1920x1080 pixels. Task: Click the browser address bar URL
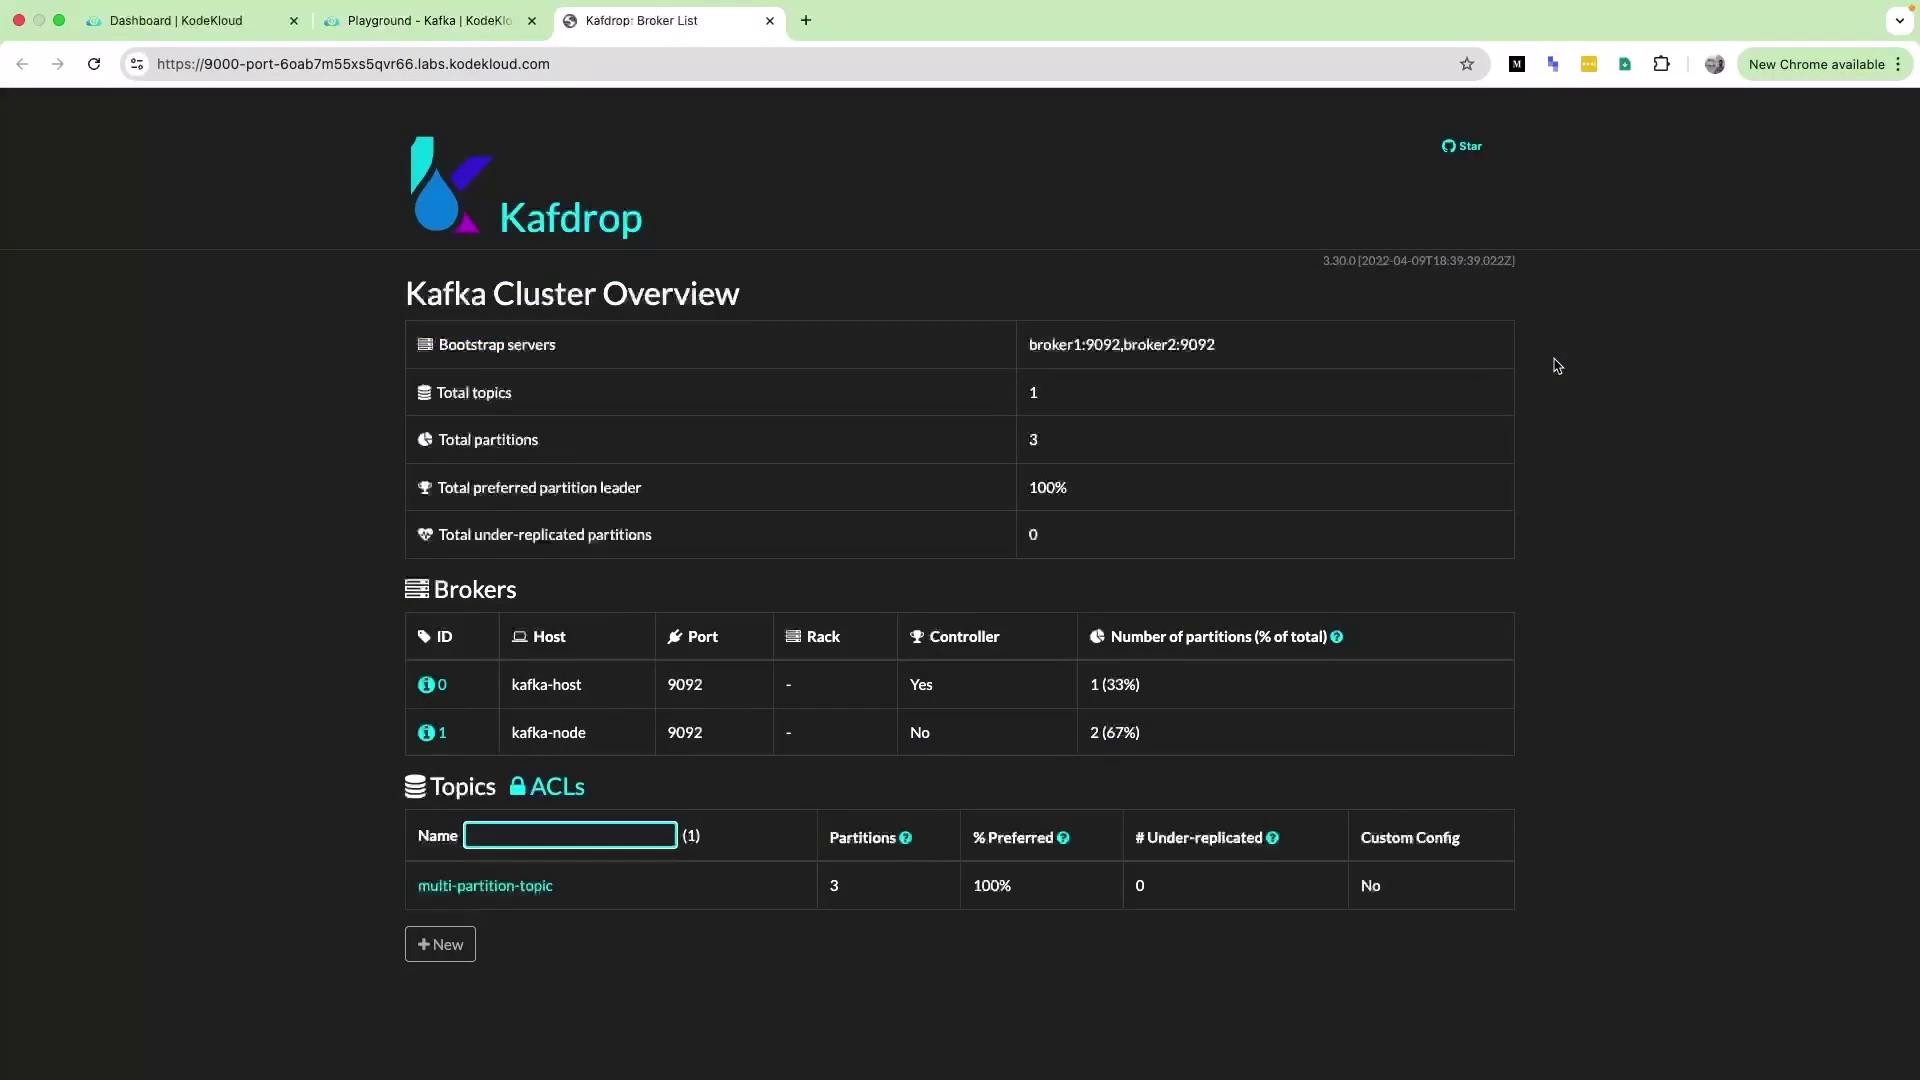point(353,64)
